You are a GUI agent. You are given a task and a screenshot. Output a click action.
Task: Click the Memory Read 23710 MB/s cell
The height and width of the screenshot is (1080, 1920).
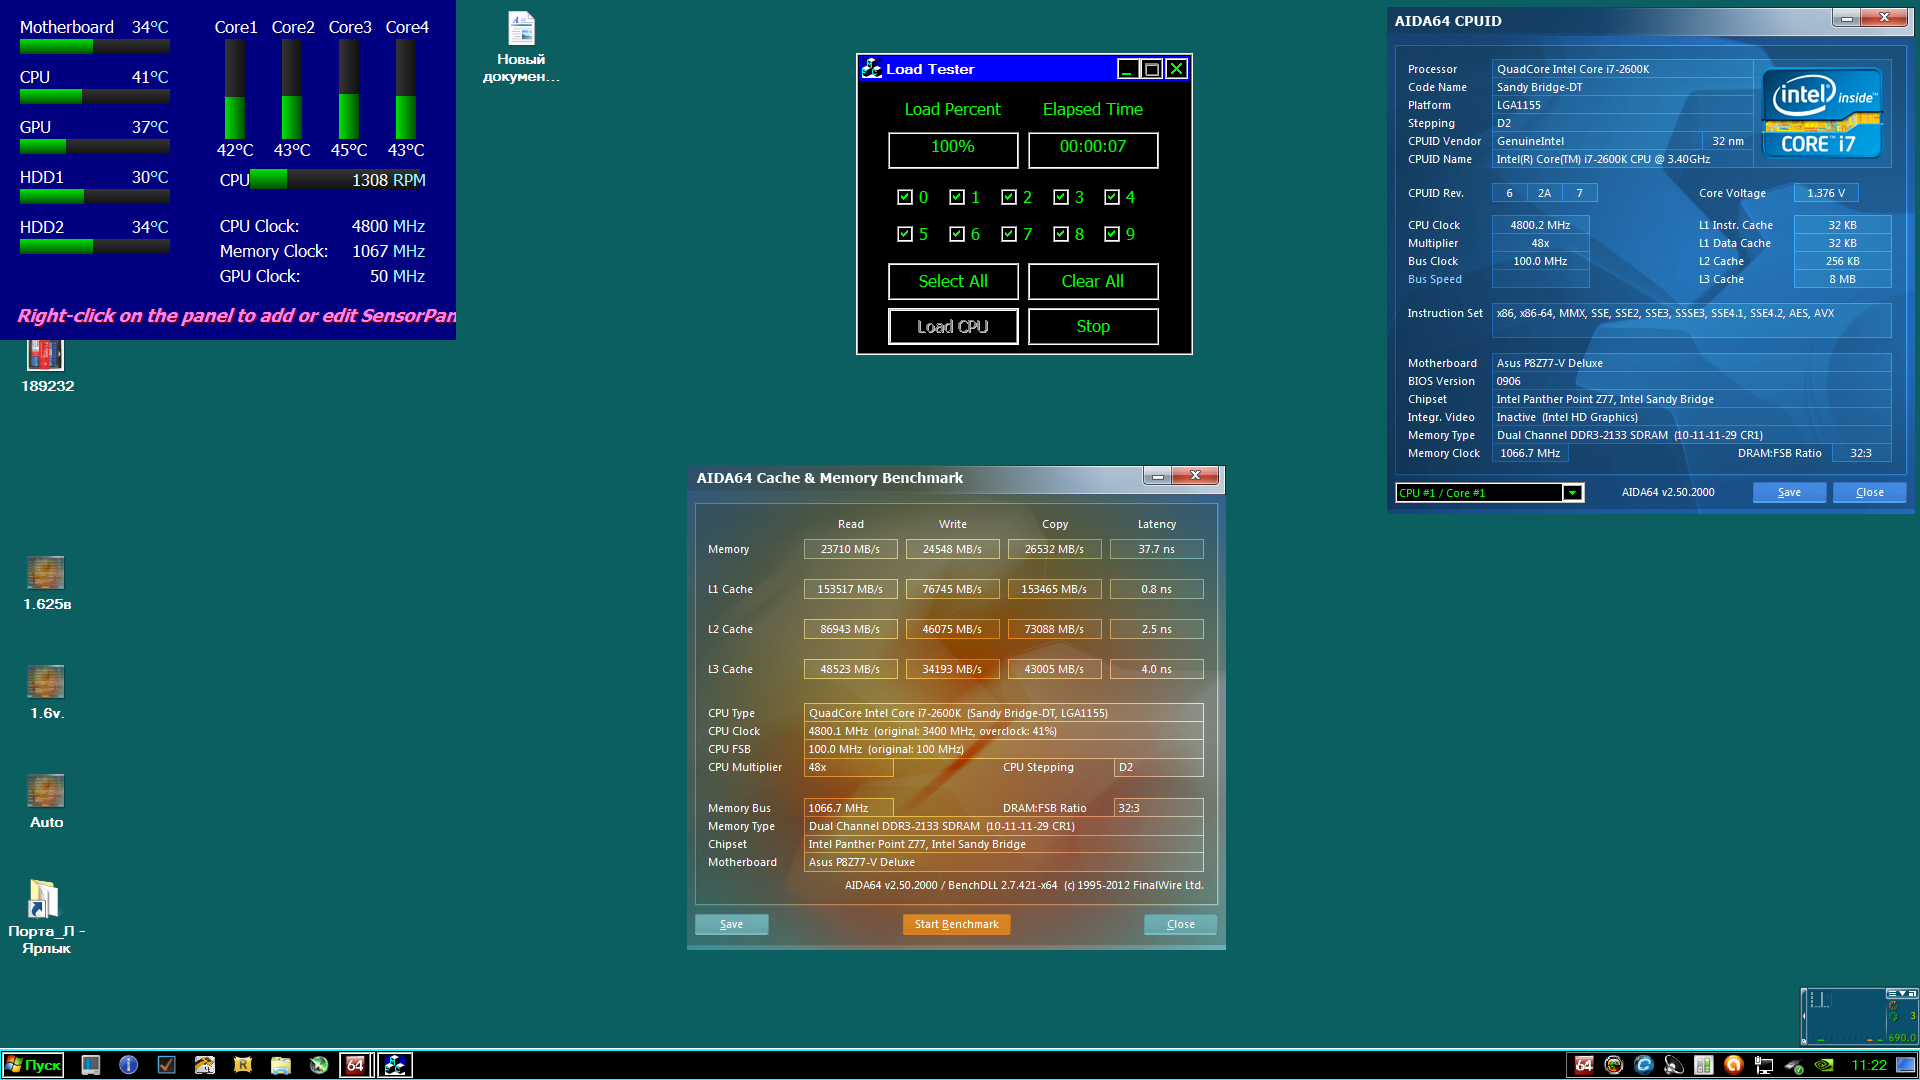[x=850, y=549]
